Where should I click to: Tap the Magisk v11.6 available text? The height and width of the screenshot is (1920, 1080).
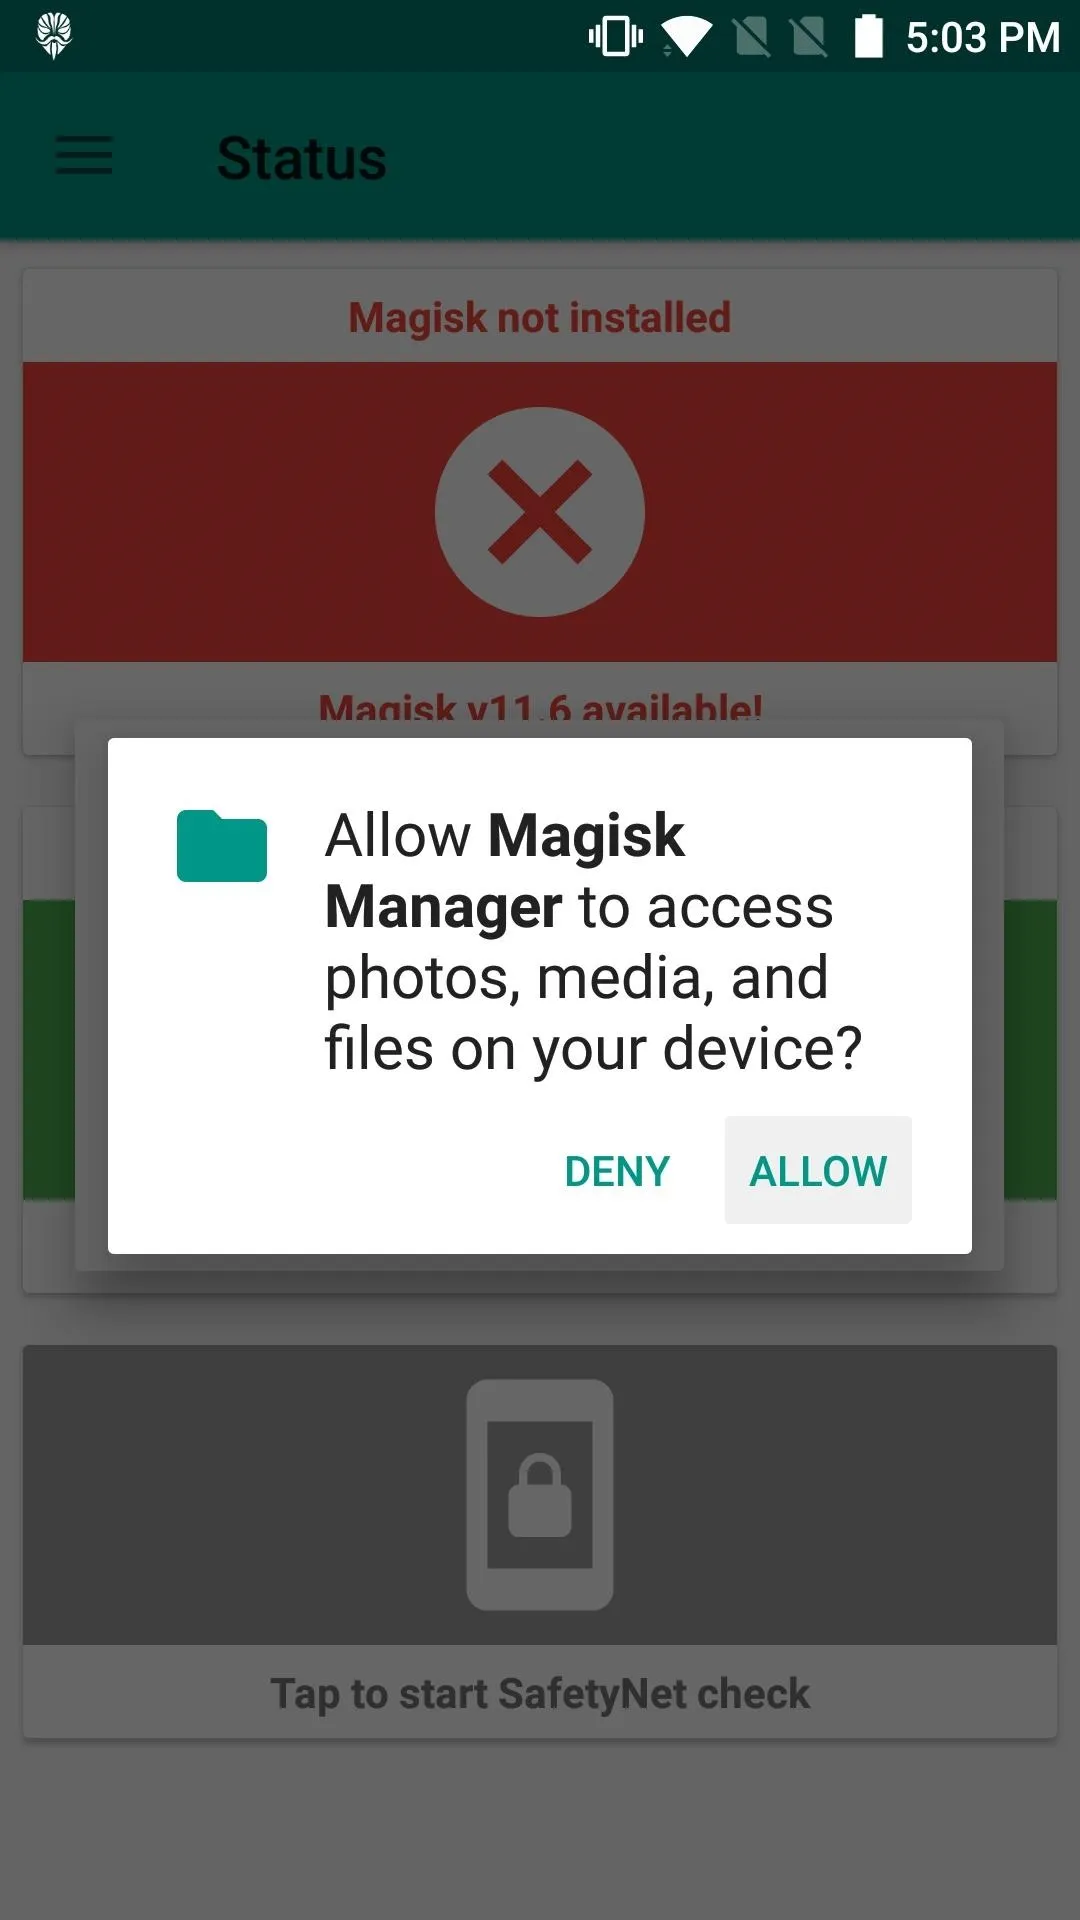pyautogui.click(x=540, y=710)
